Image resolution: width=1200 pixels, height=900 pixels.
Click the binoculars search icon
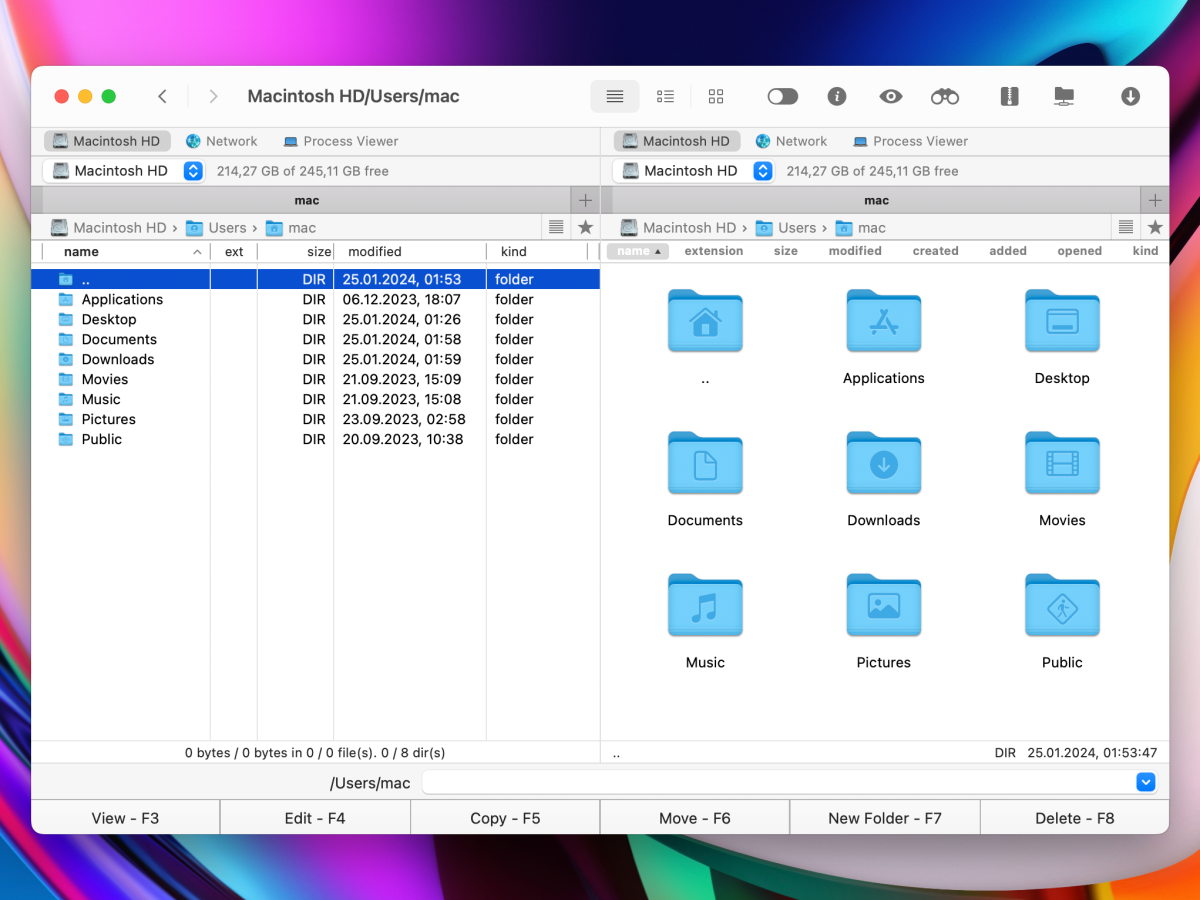pos(944,96)
